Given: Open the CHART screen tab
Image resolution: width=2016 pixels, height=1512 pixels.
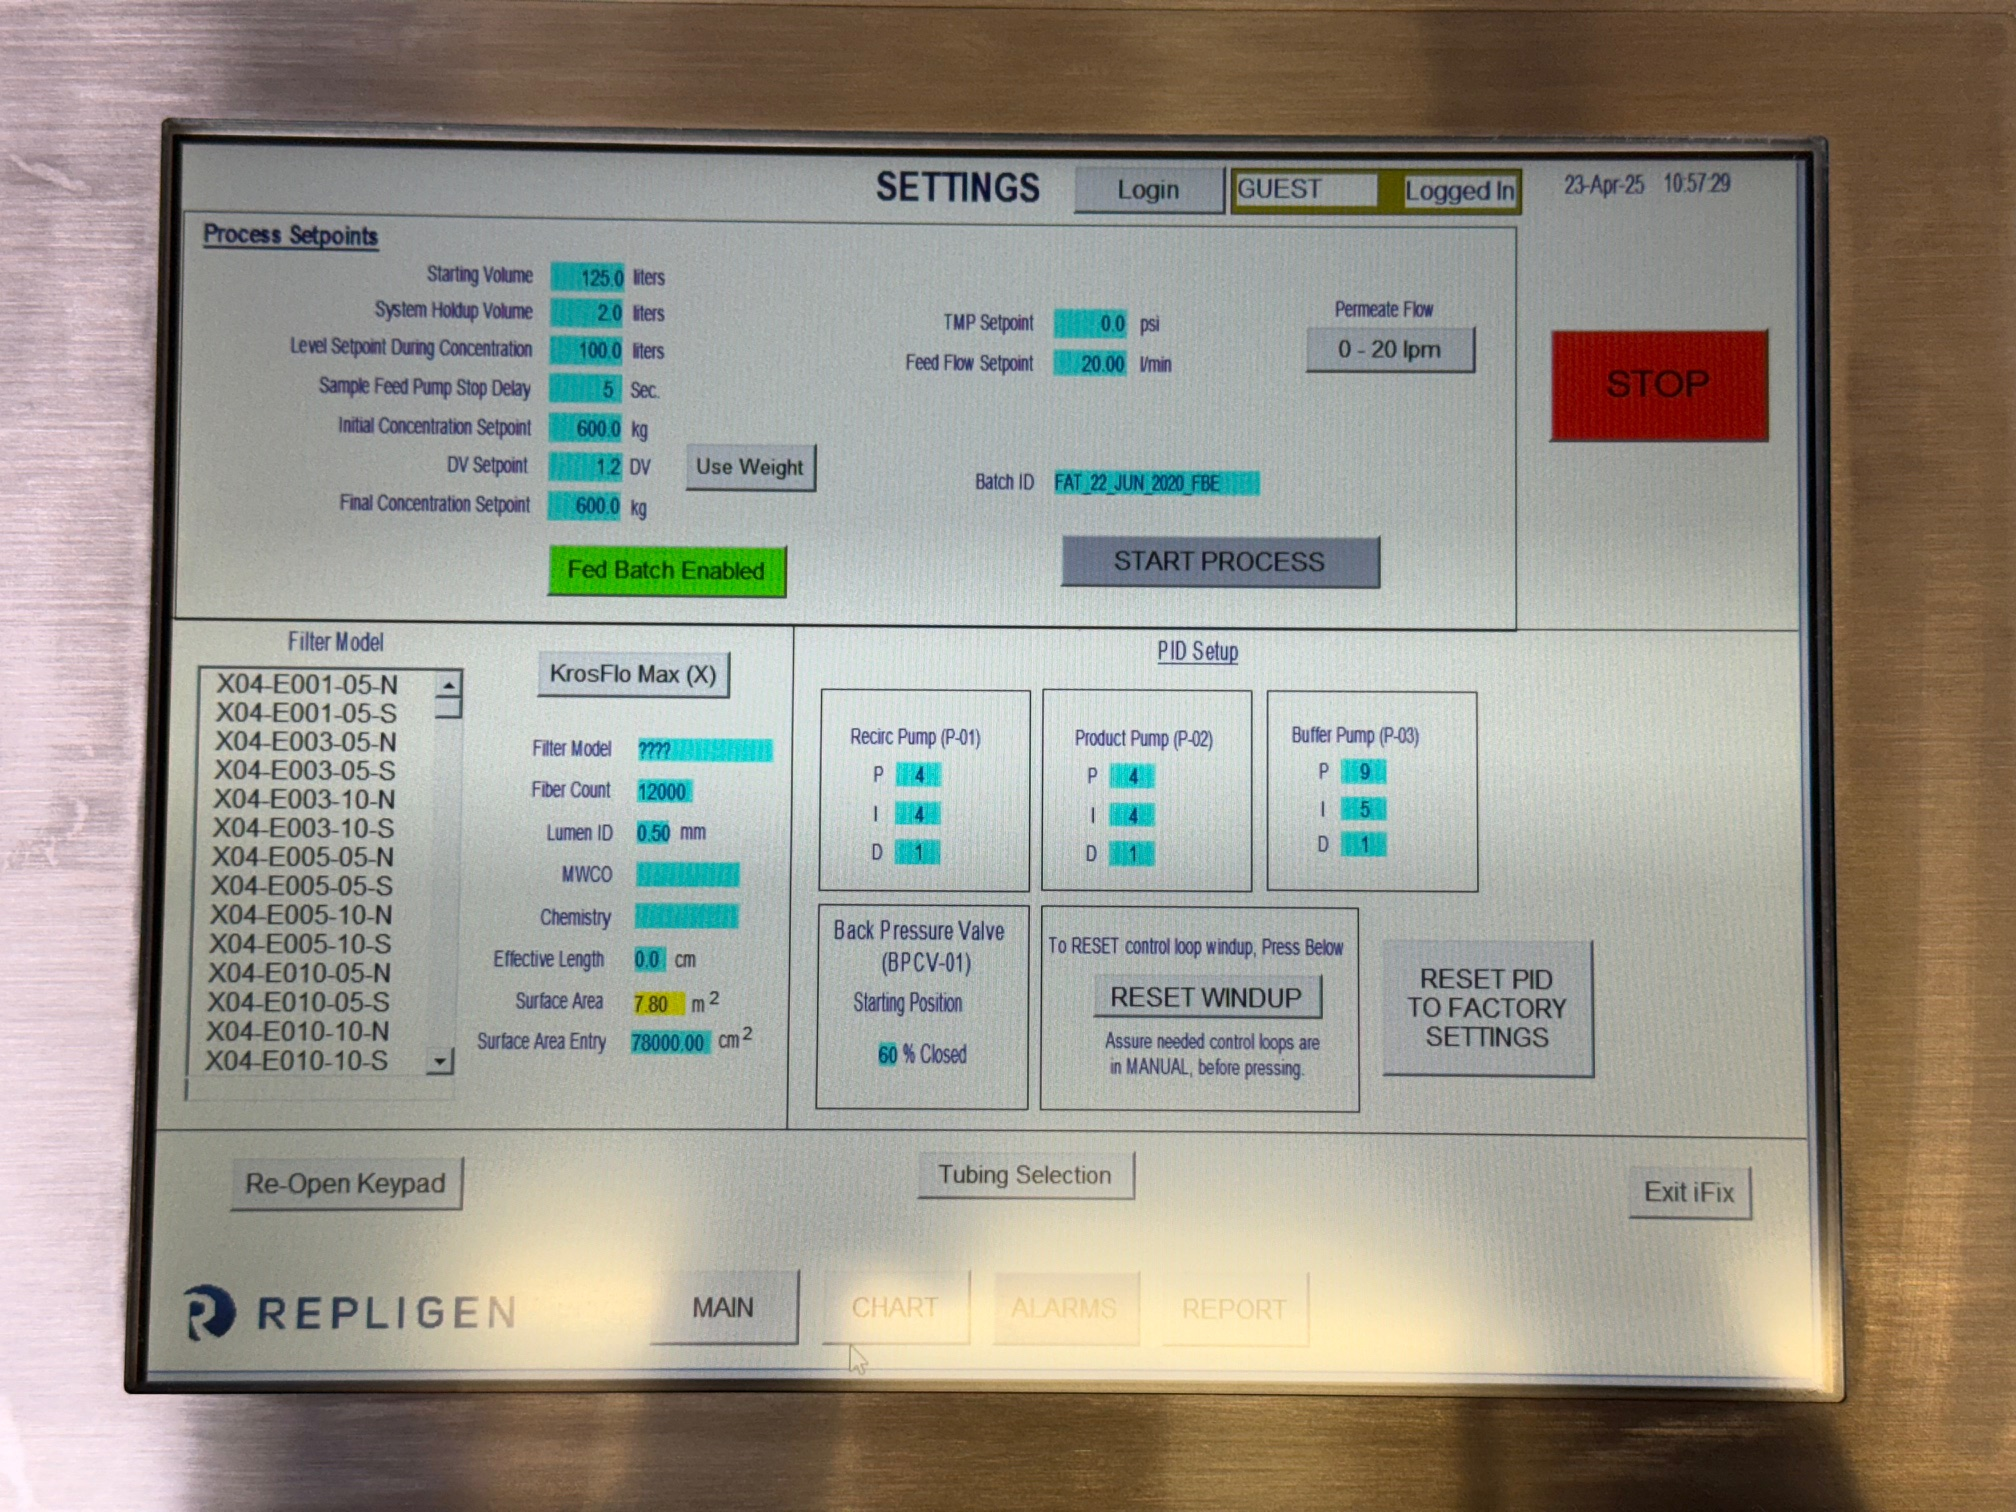Looking at the screenshot, I should pyautogui.click(x=895, y=1308).
